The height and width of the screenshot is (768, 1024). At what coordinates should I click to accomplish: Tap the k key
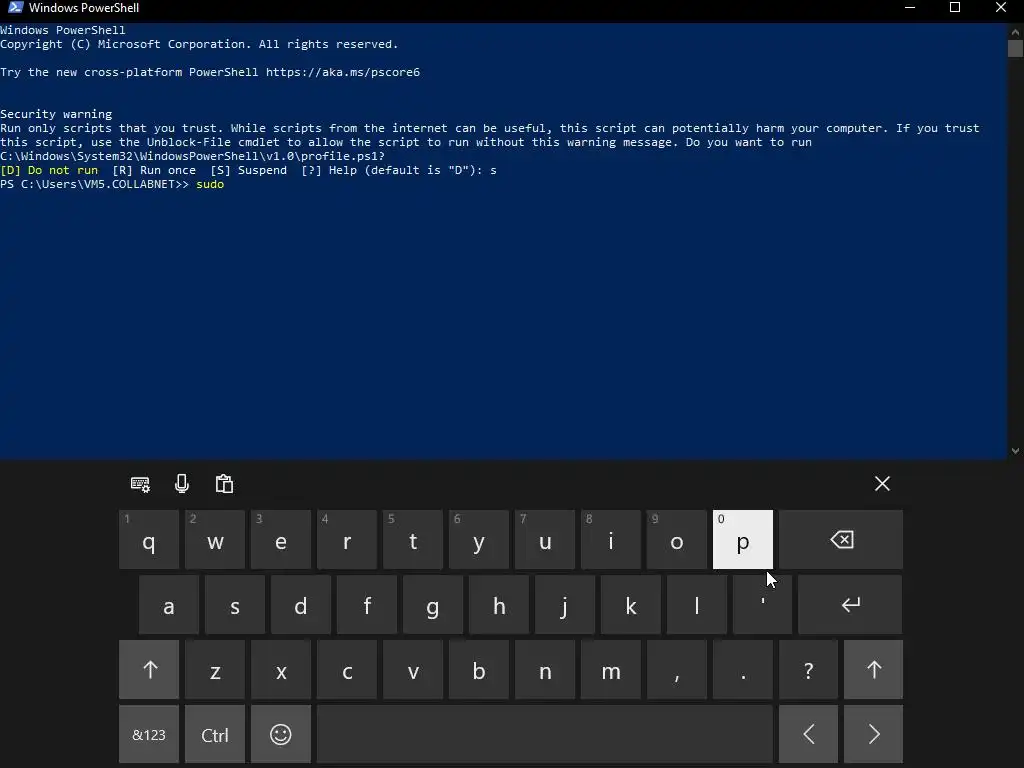(630, 605)
